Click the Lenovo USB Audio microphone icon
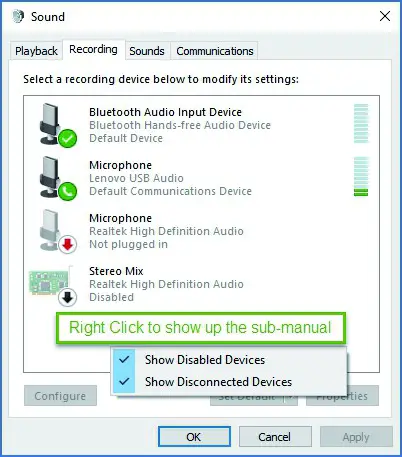The image size is (402, 457). (57, 178)
